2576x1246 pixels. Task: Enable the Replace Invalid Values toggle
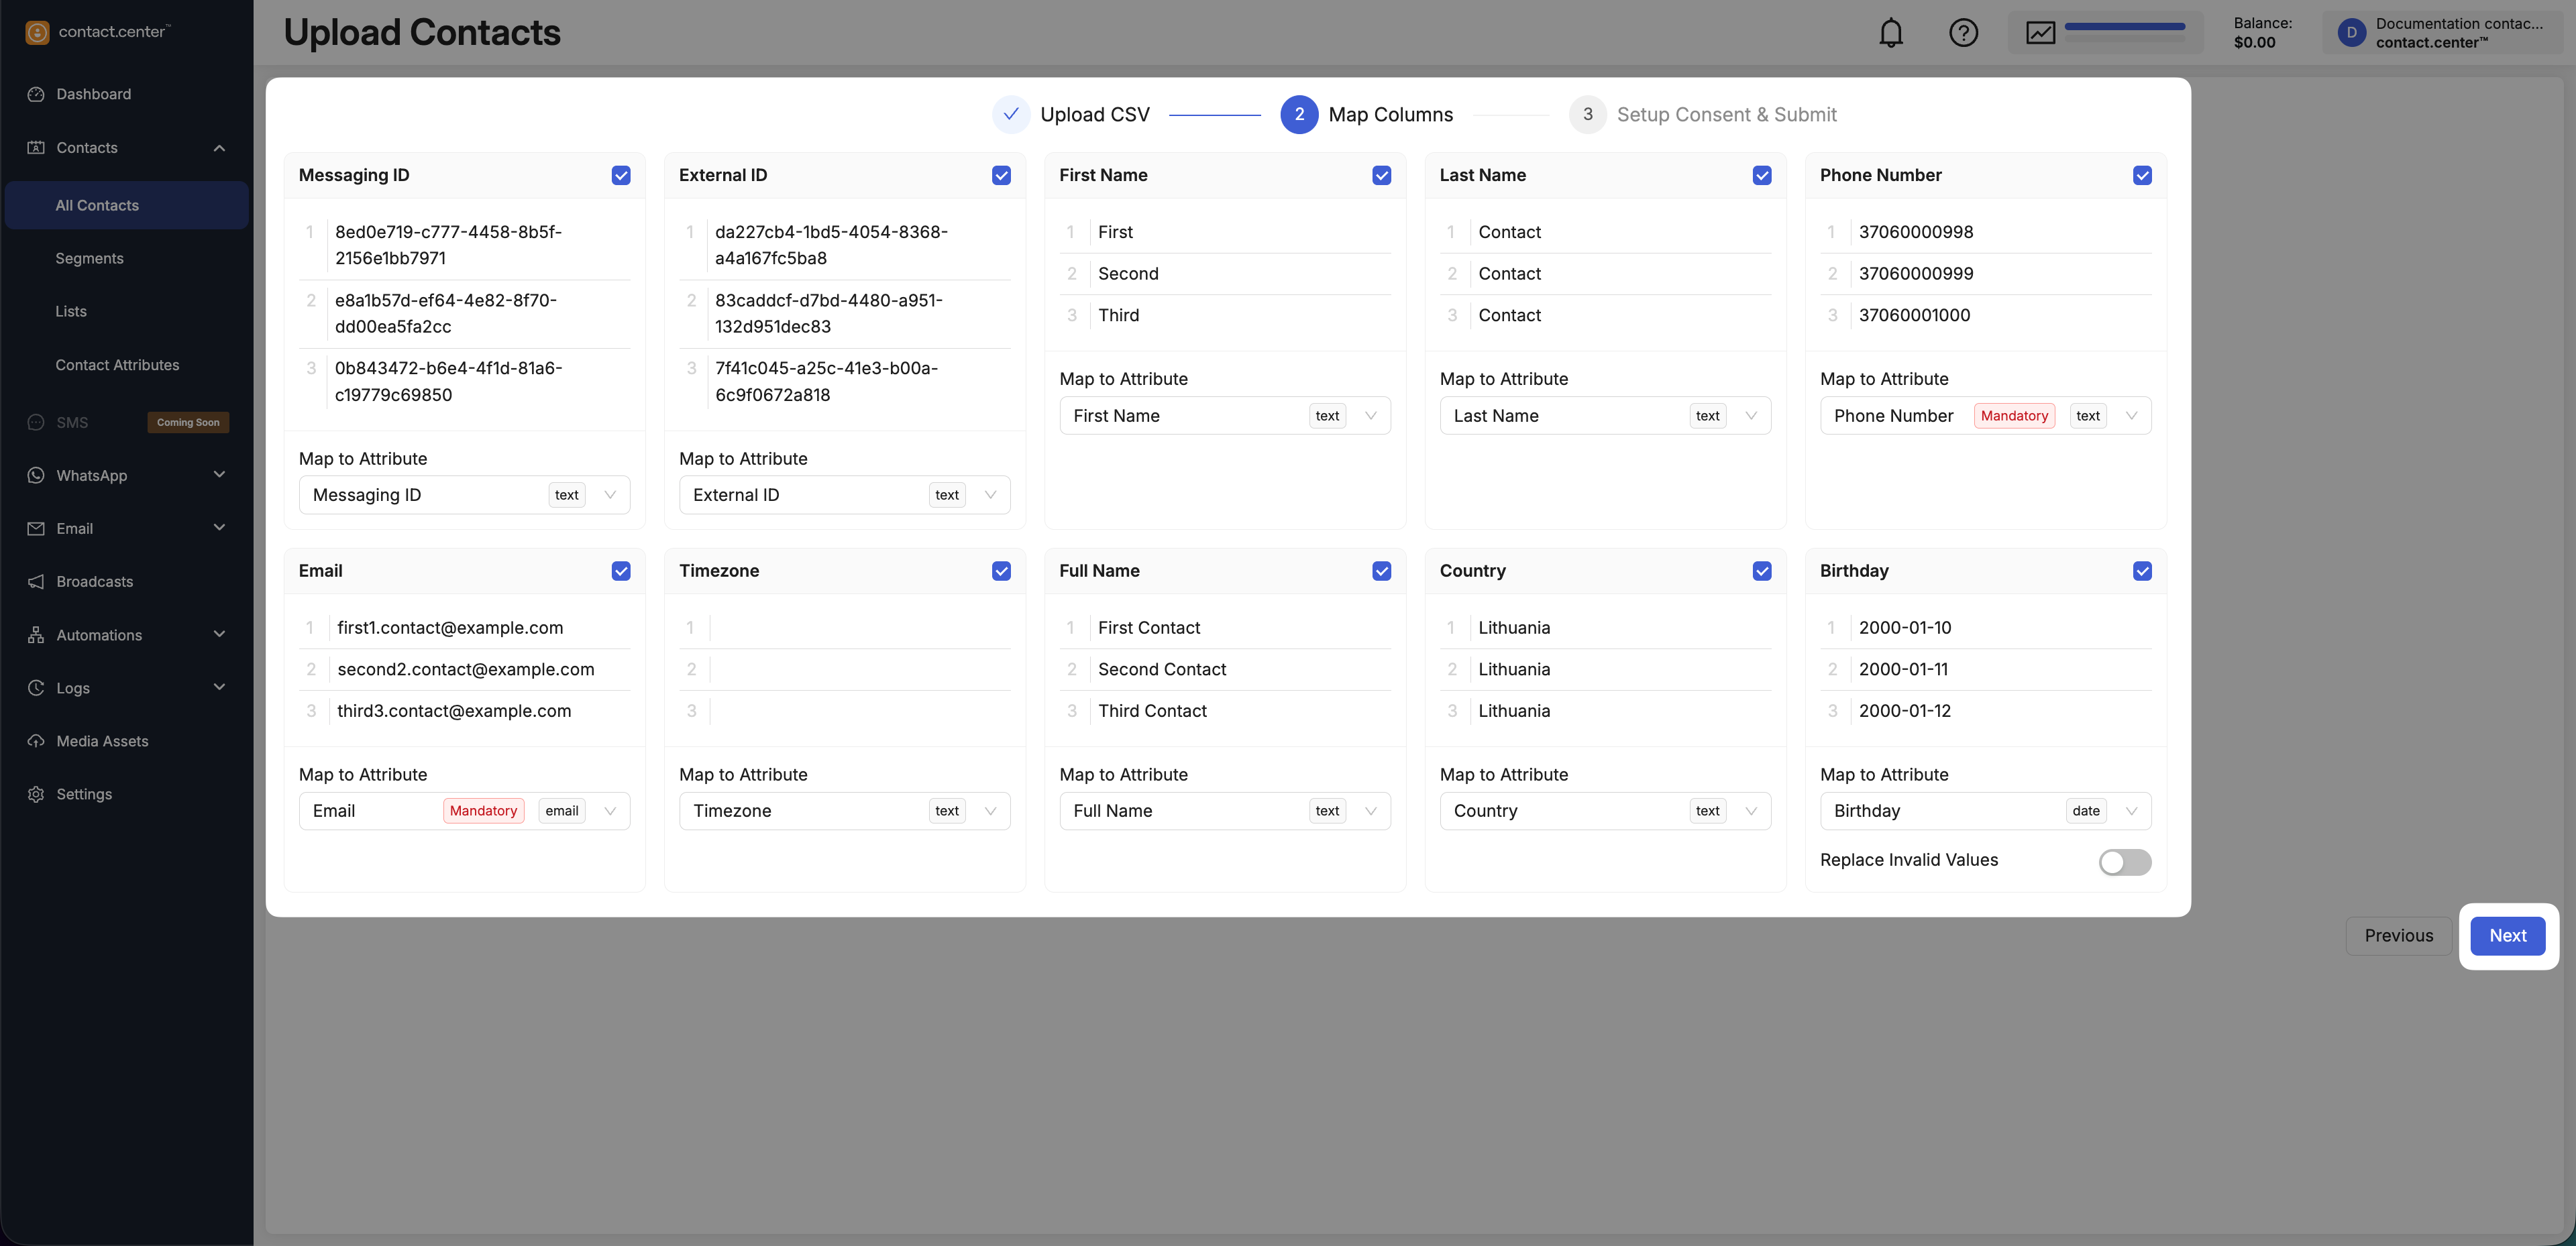click(2124, 862)
